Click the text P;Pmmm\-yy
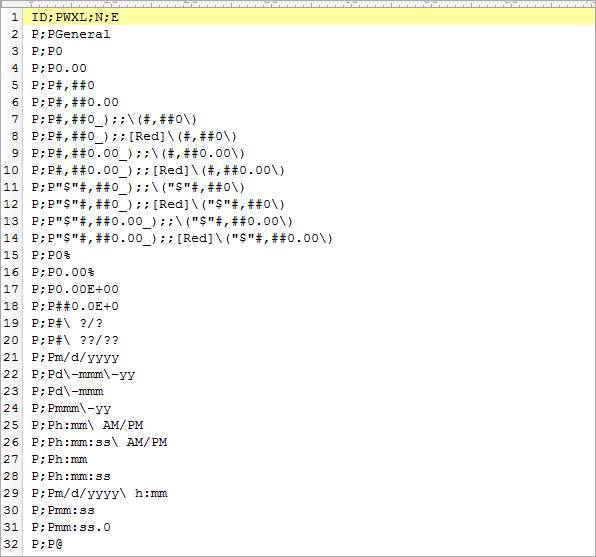 point(71,408)
